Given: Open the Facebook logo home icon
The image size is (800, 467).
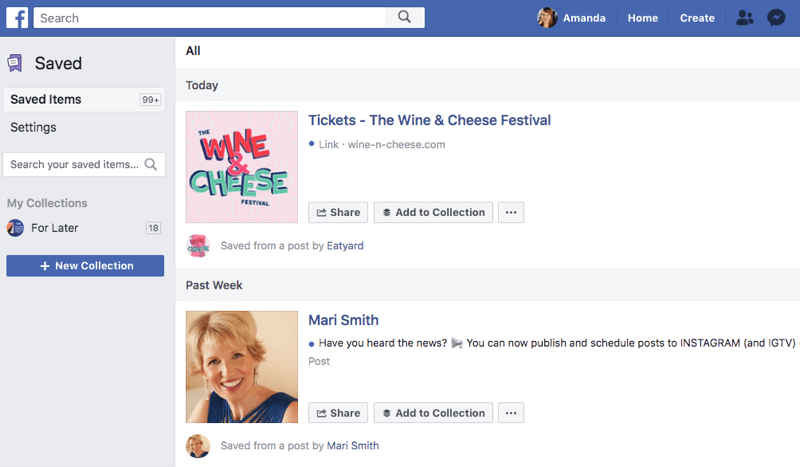Looking at the screenshot, I should tap(17, 18).
